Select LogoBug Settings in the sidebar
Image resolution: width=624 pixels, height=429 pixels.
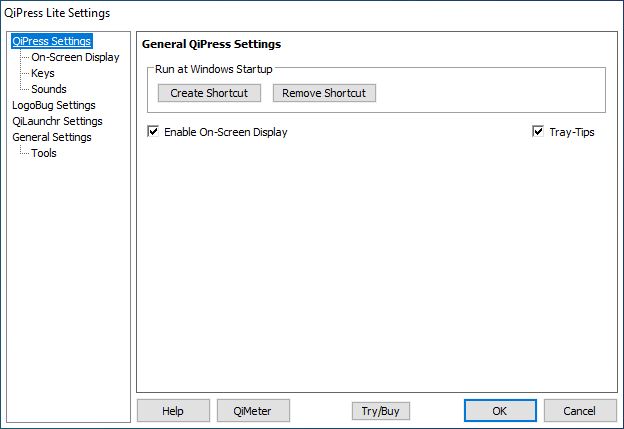tap(54, 105)
